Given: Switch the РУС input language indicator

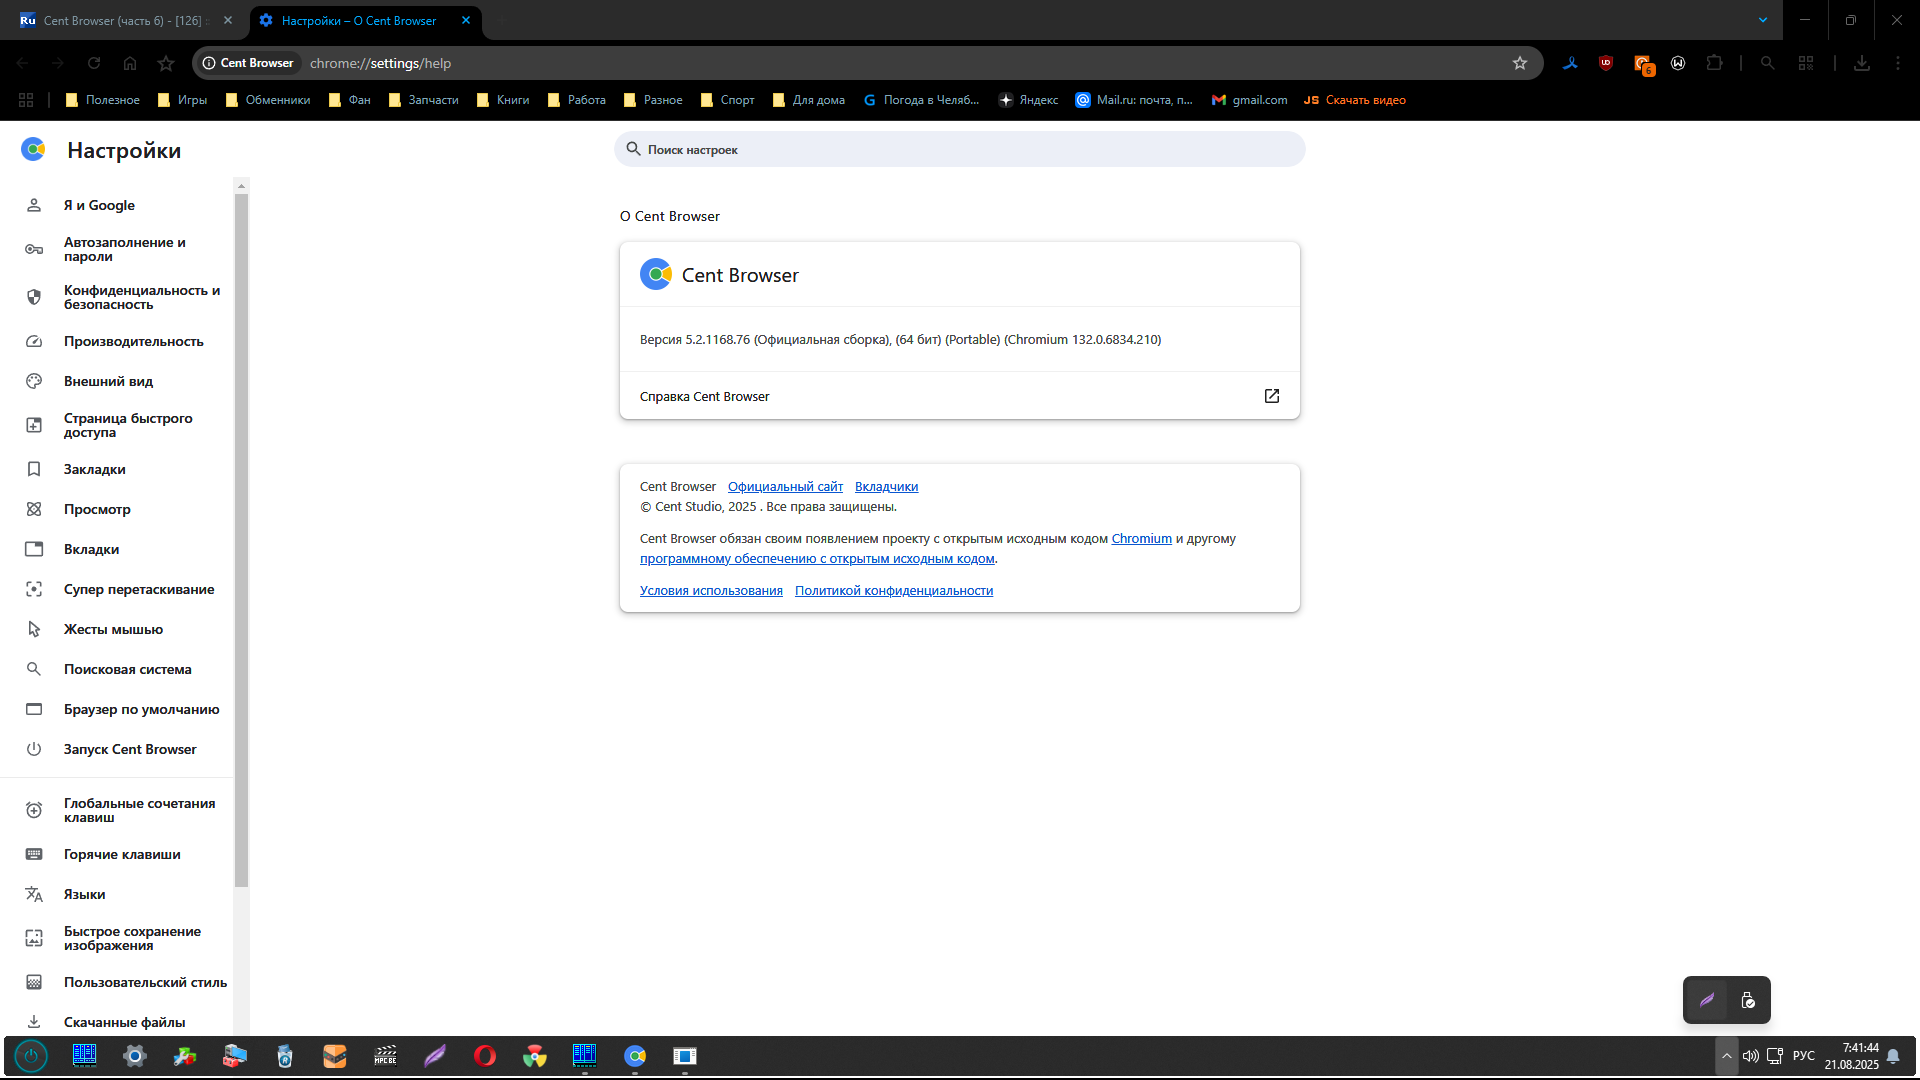Looking at the screenshot, I should (x=1804, y=1056).
